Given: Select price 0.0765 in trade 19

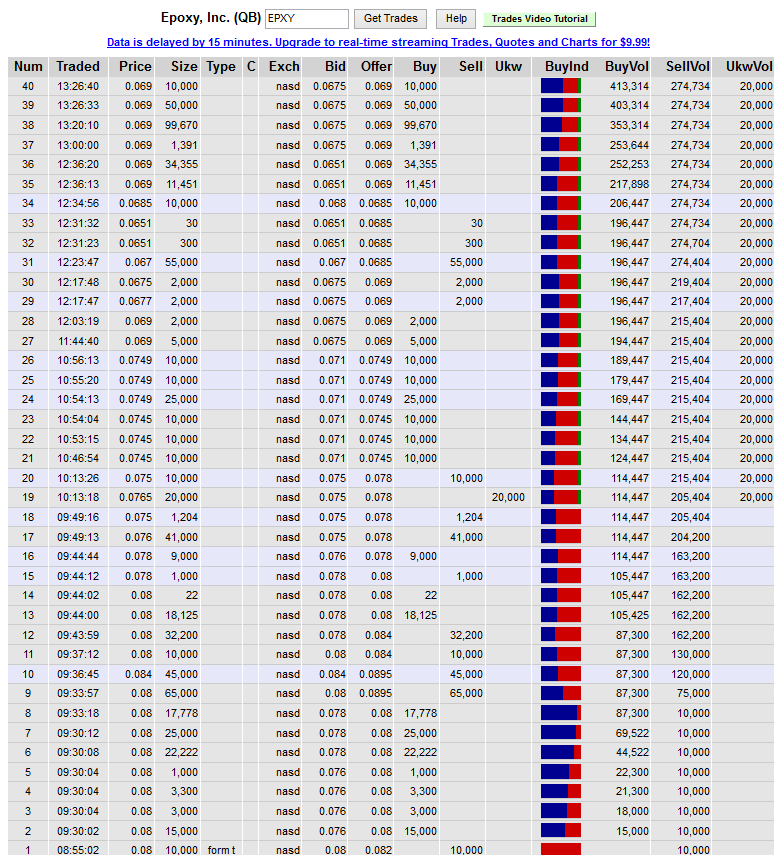Looking at the screenshot, I should coord(135,497).
